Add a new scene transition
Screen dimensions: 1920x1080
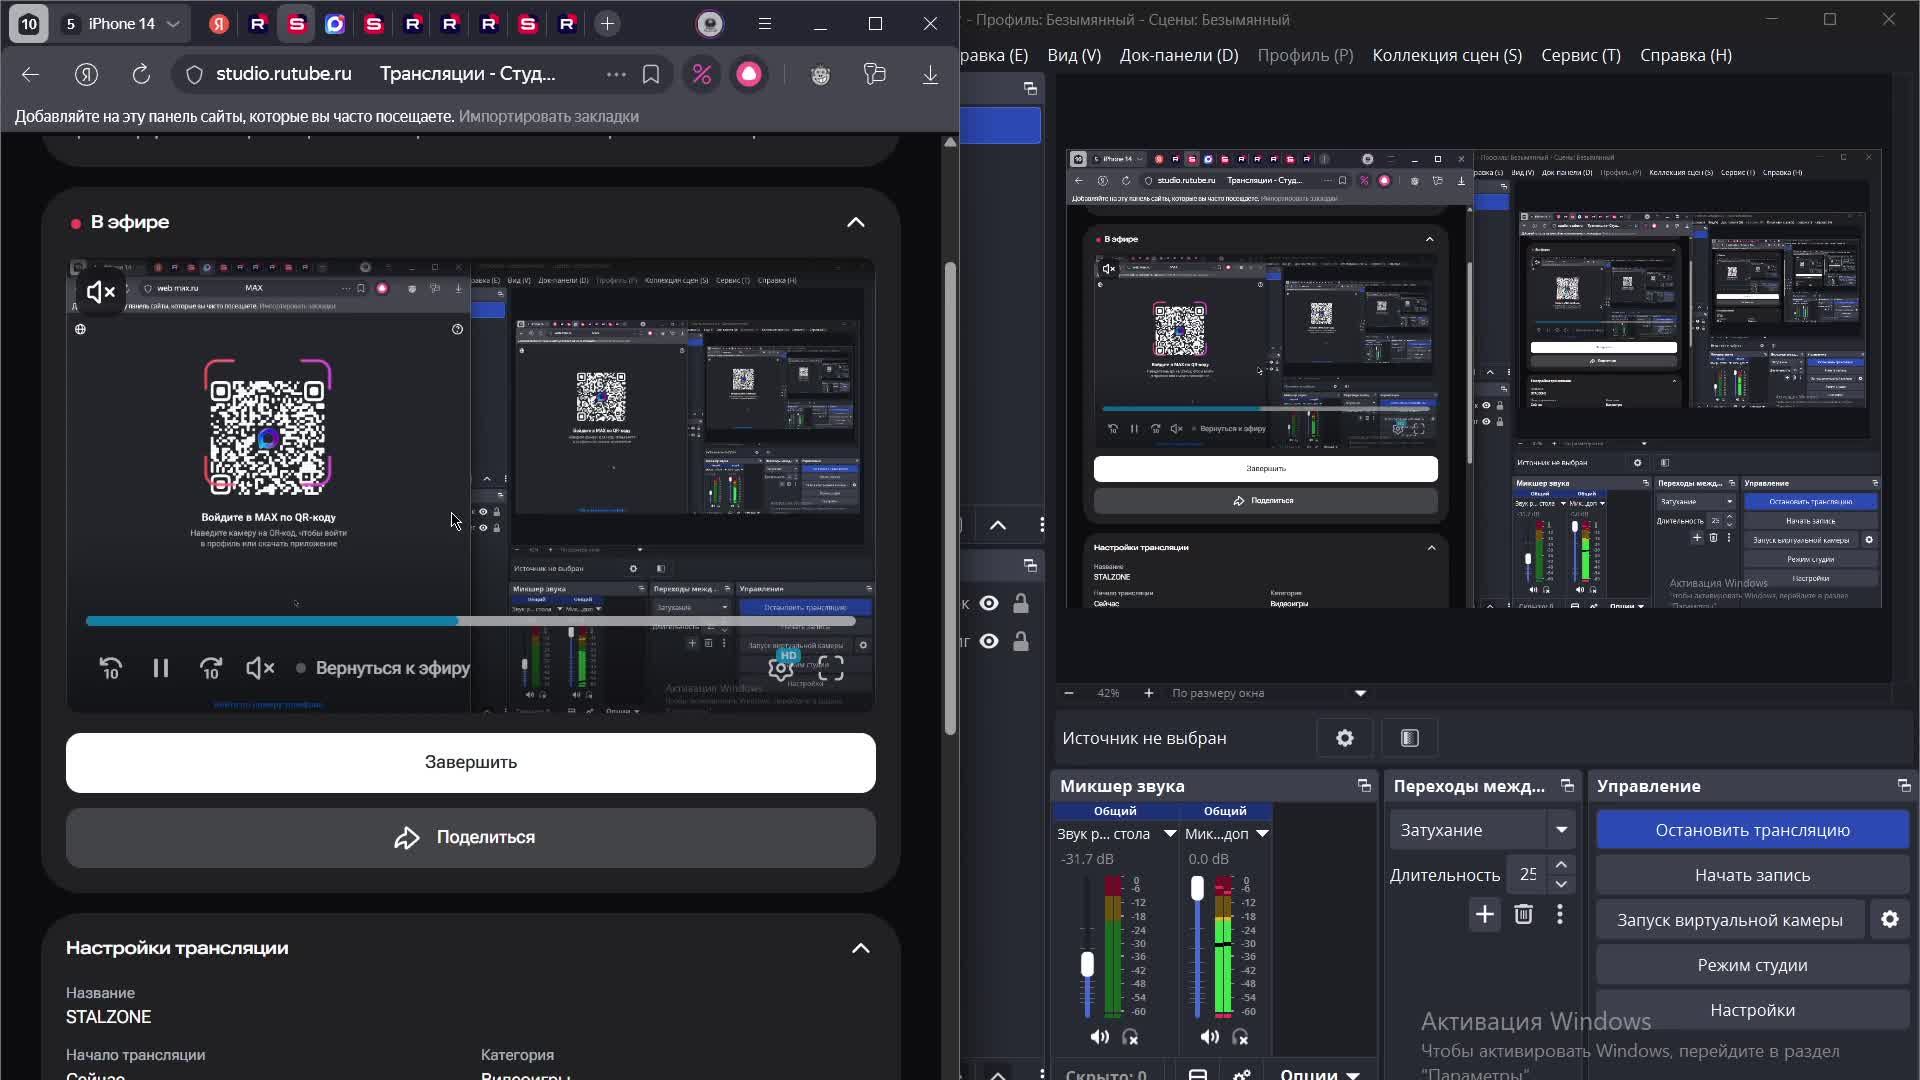pyautogui.click(x=1485, y=914)
